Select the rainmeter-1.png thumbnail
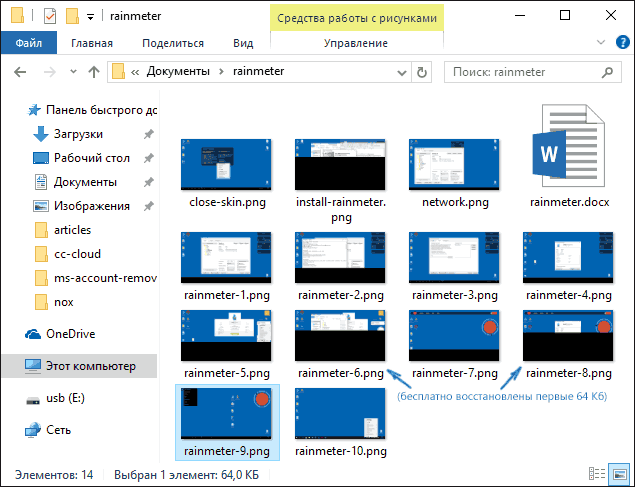The image size is (635, 487). pos(226,257)
